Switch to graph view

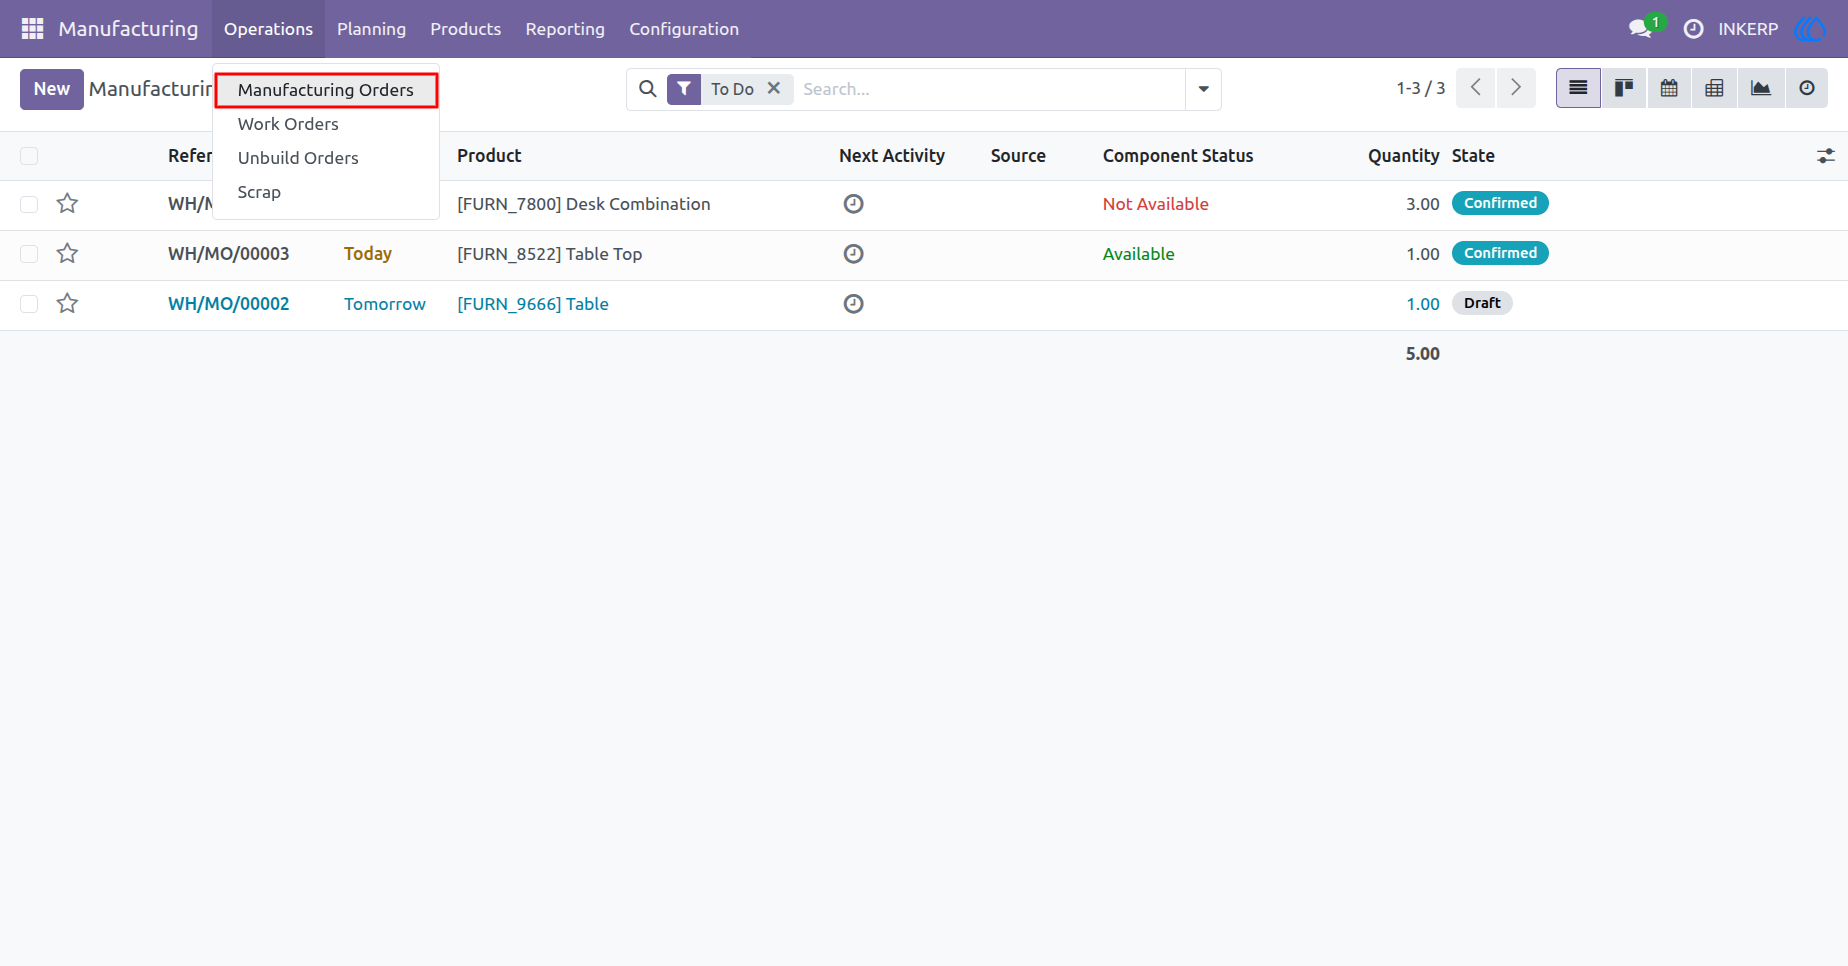point(1760,88)
